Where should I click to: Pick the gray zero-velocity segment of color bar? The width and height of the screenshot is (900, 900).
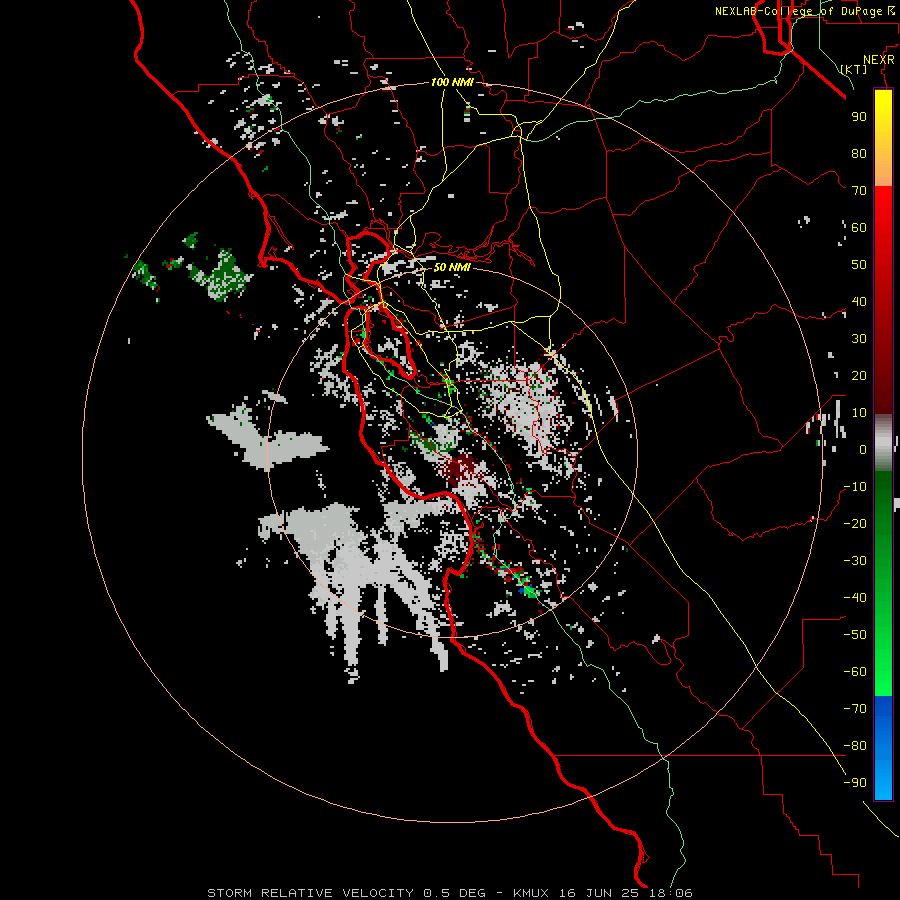883,443
